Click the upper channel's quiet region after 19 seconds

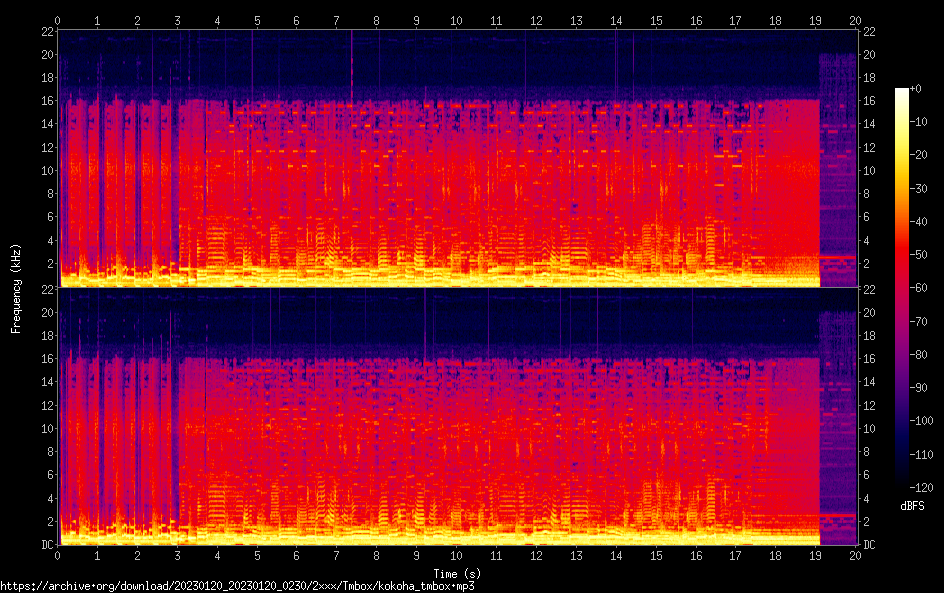click(838, 160)
